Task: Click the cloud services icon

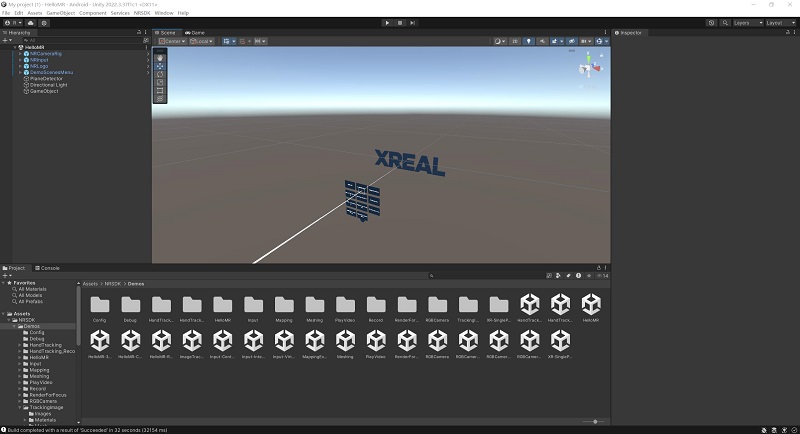Action: coord(30,22)
